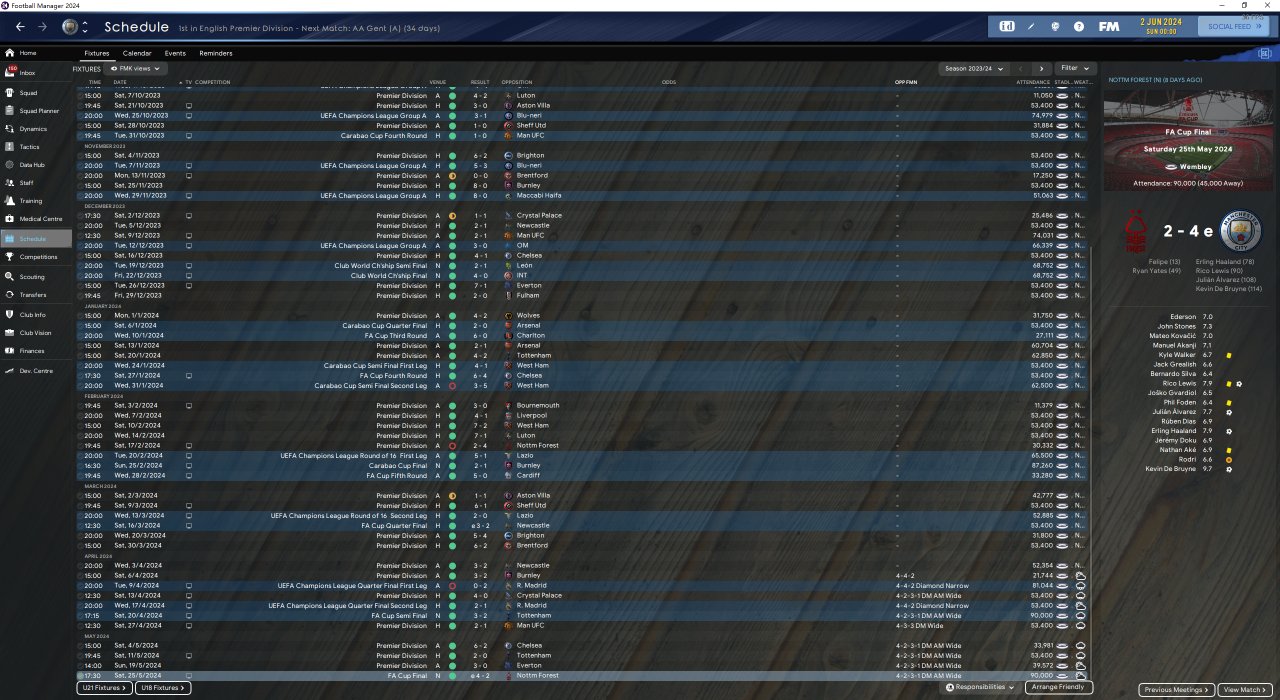Click the Manchester City badge in header
1280x700 pixels.
(x=69, y=26)
